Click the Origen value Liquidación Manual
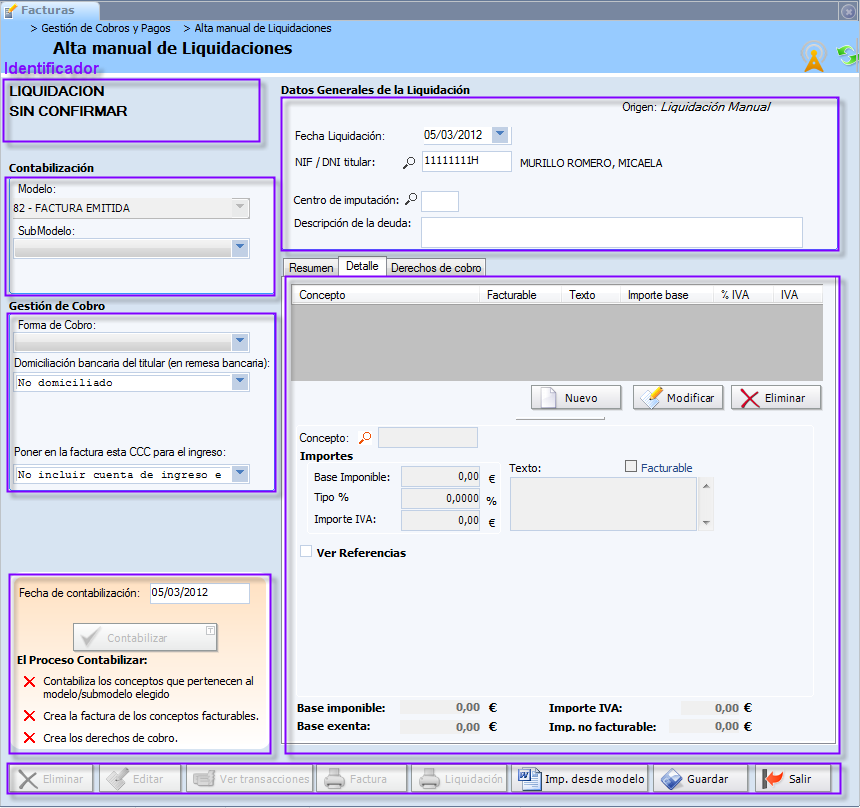The width and height of the screenshot is (860, 808). pyautogui.click(x=715, y=107)
